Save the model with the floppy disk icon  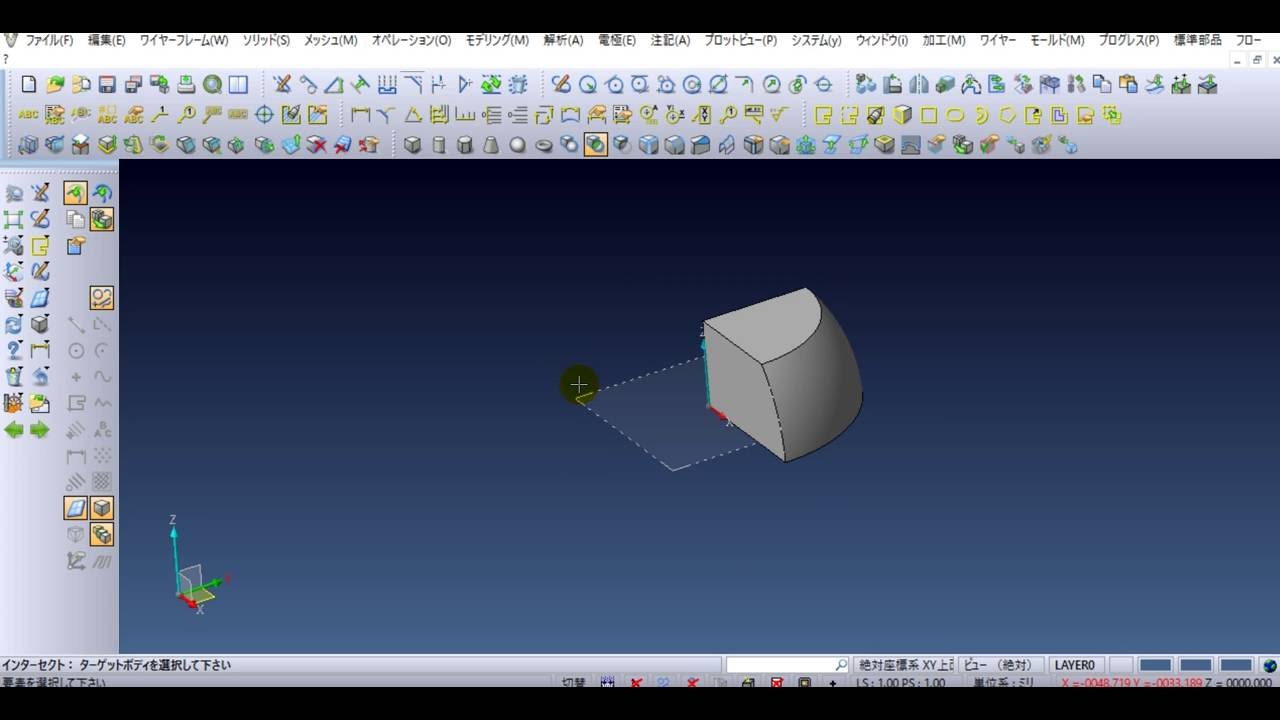(x=107, y=85)
